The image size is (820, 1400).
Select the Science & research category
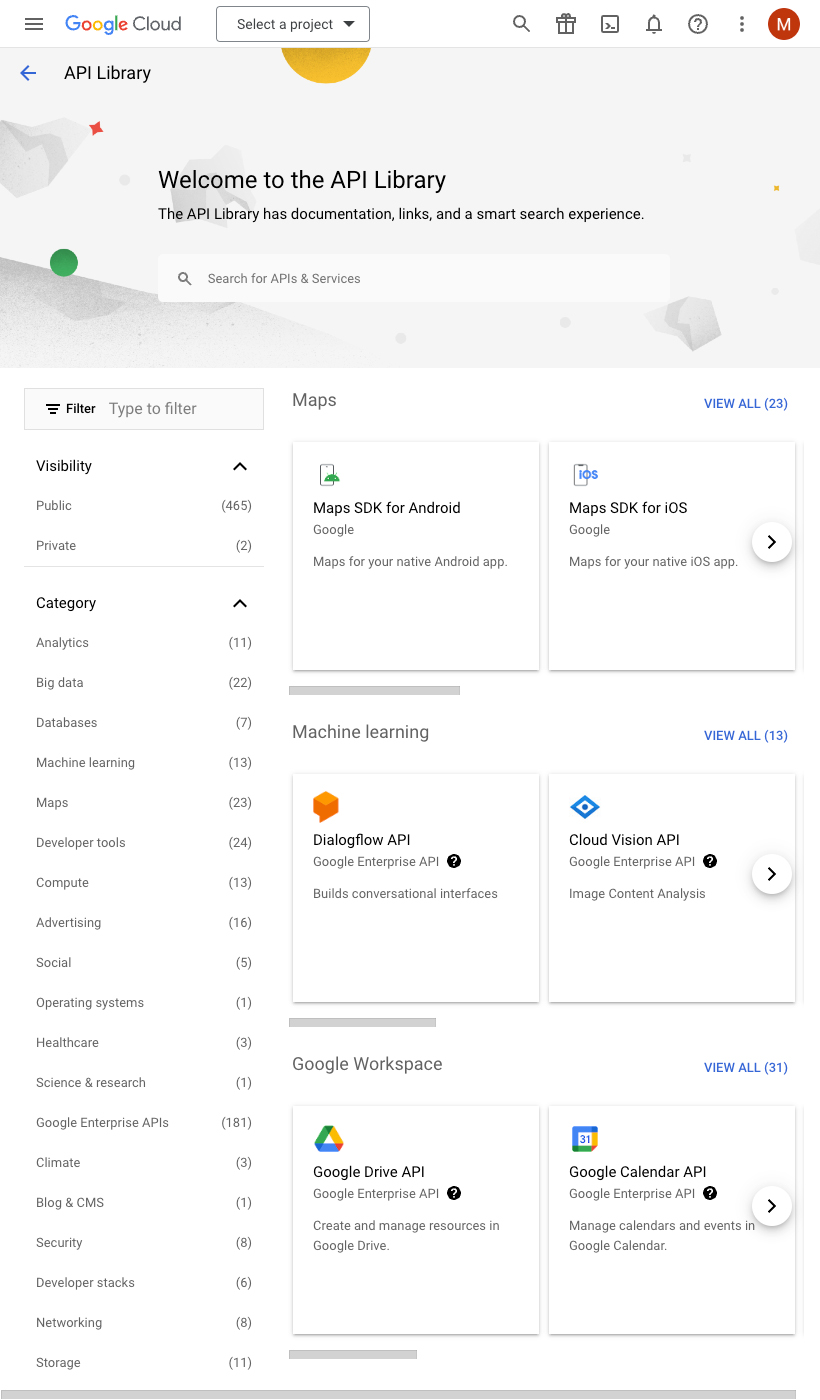(x=144, y=1083)
